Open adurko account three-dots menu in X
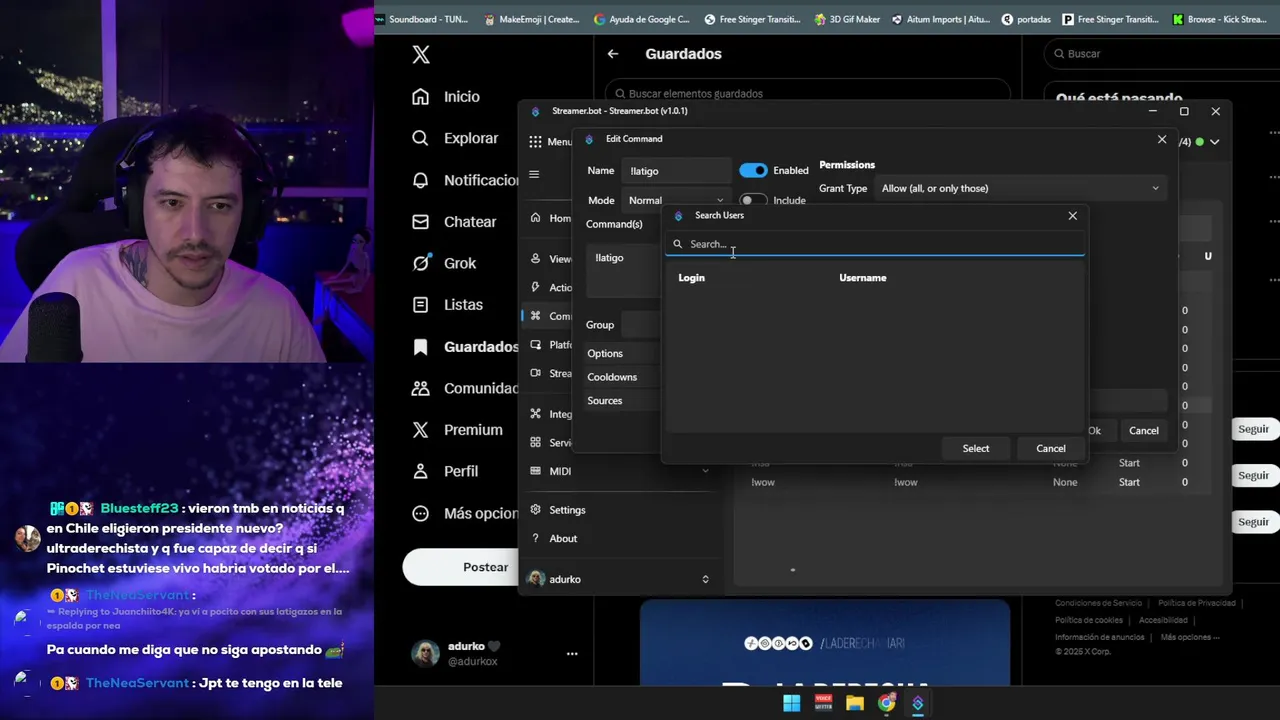 (x=572, y=653)
